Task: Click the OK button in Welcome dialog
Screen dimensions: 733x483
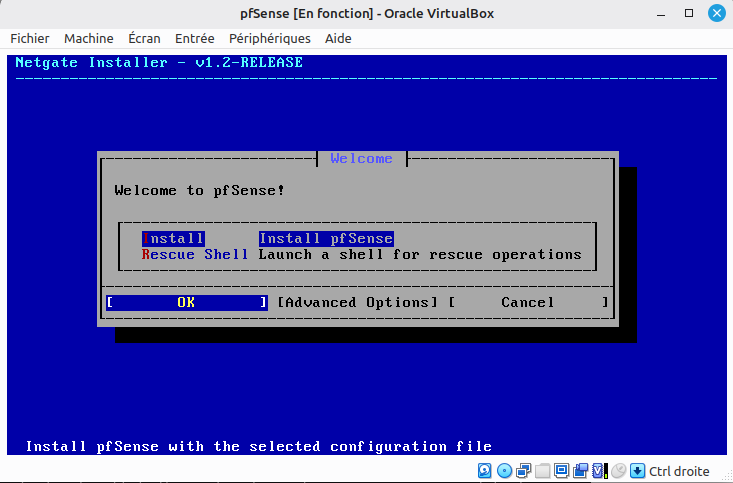Action: (x=187, y=303)
